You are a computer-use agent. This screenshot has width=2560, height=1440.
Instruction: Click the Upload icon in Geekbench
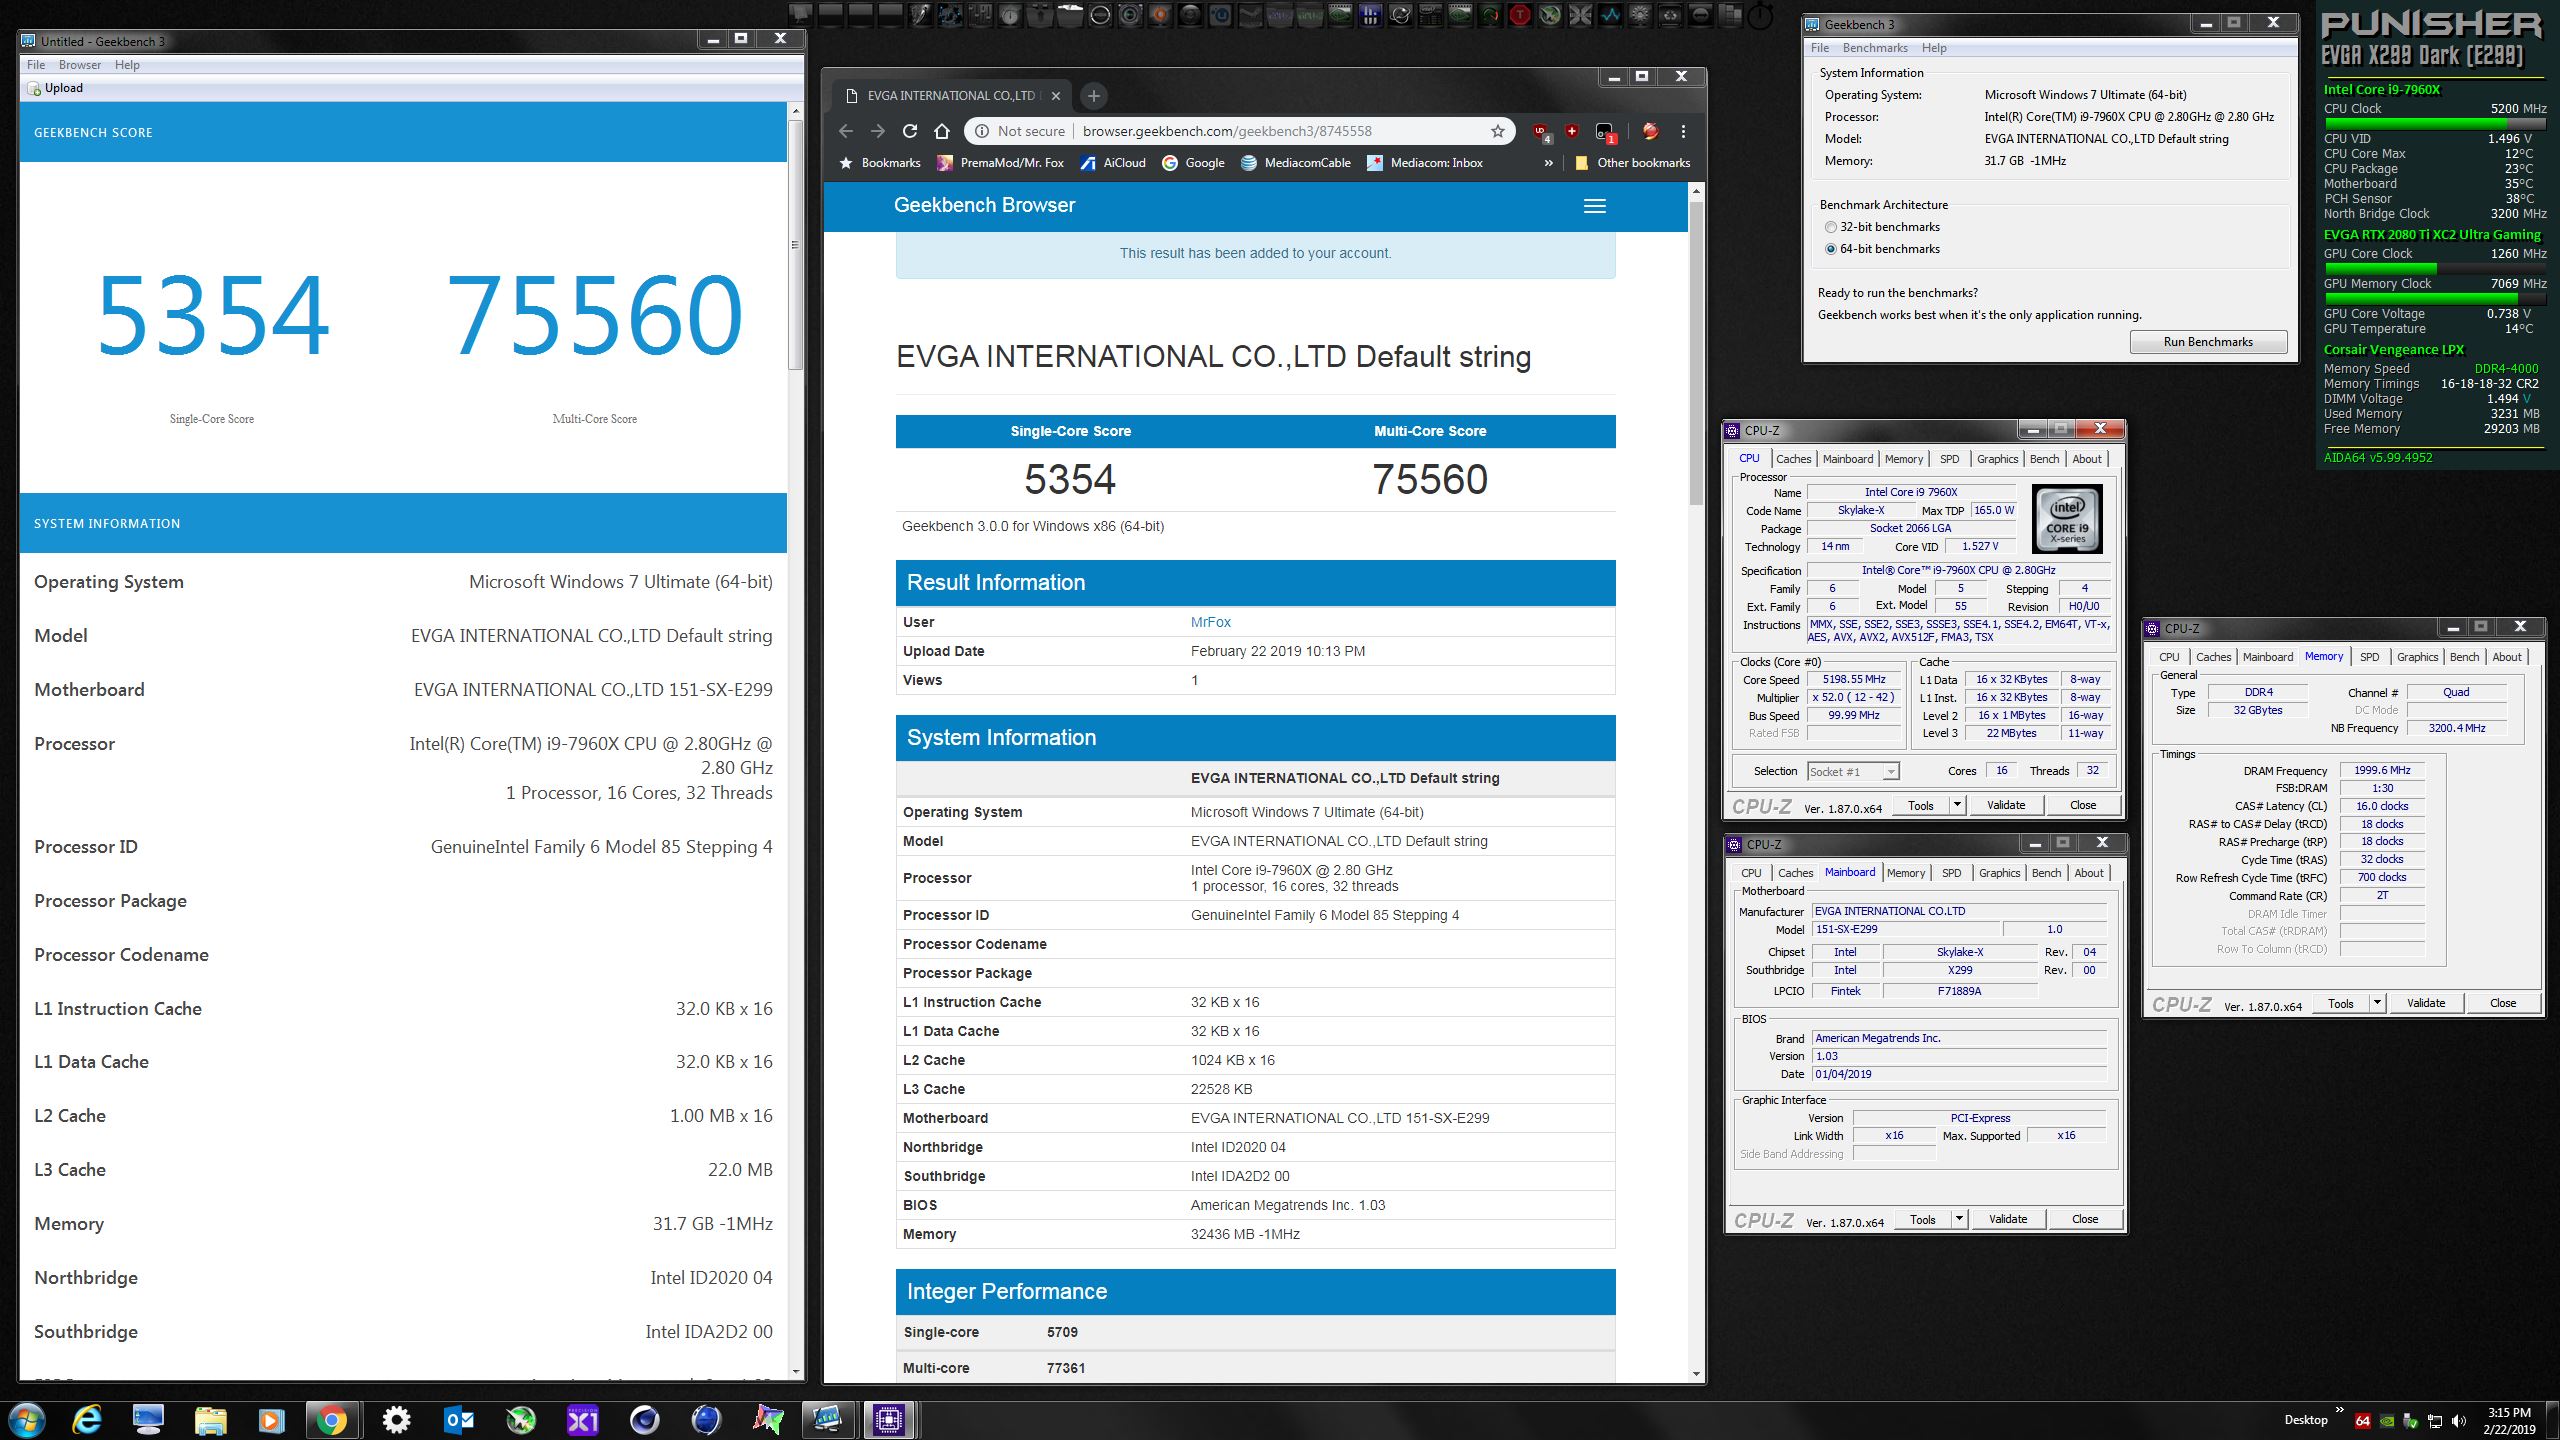pyautogui.click(x=35, y=88)
